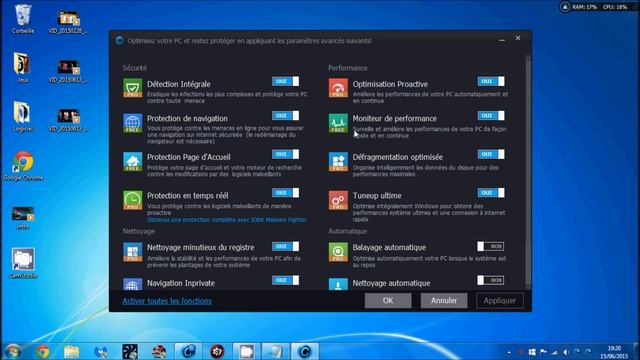
Task: Click the Détection Intégrale title text
Action: pyautogui.click(x=179, y=84)
